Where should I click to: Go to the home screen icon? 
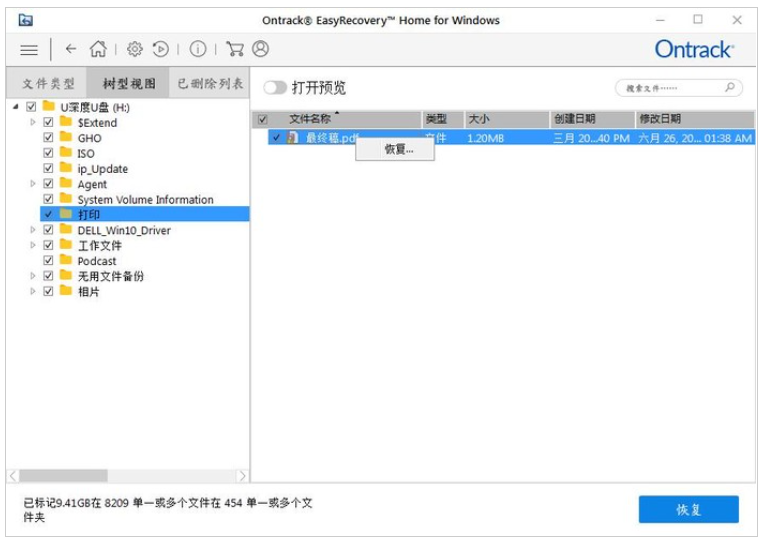[98, 49]
